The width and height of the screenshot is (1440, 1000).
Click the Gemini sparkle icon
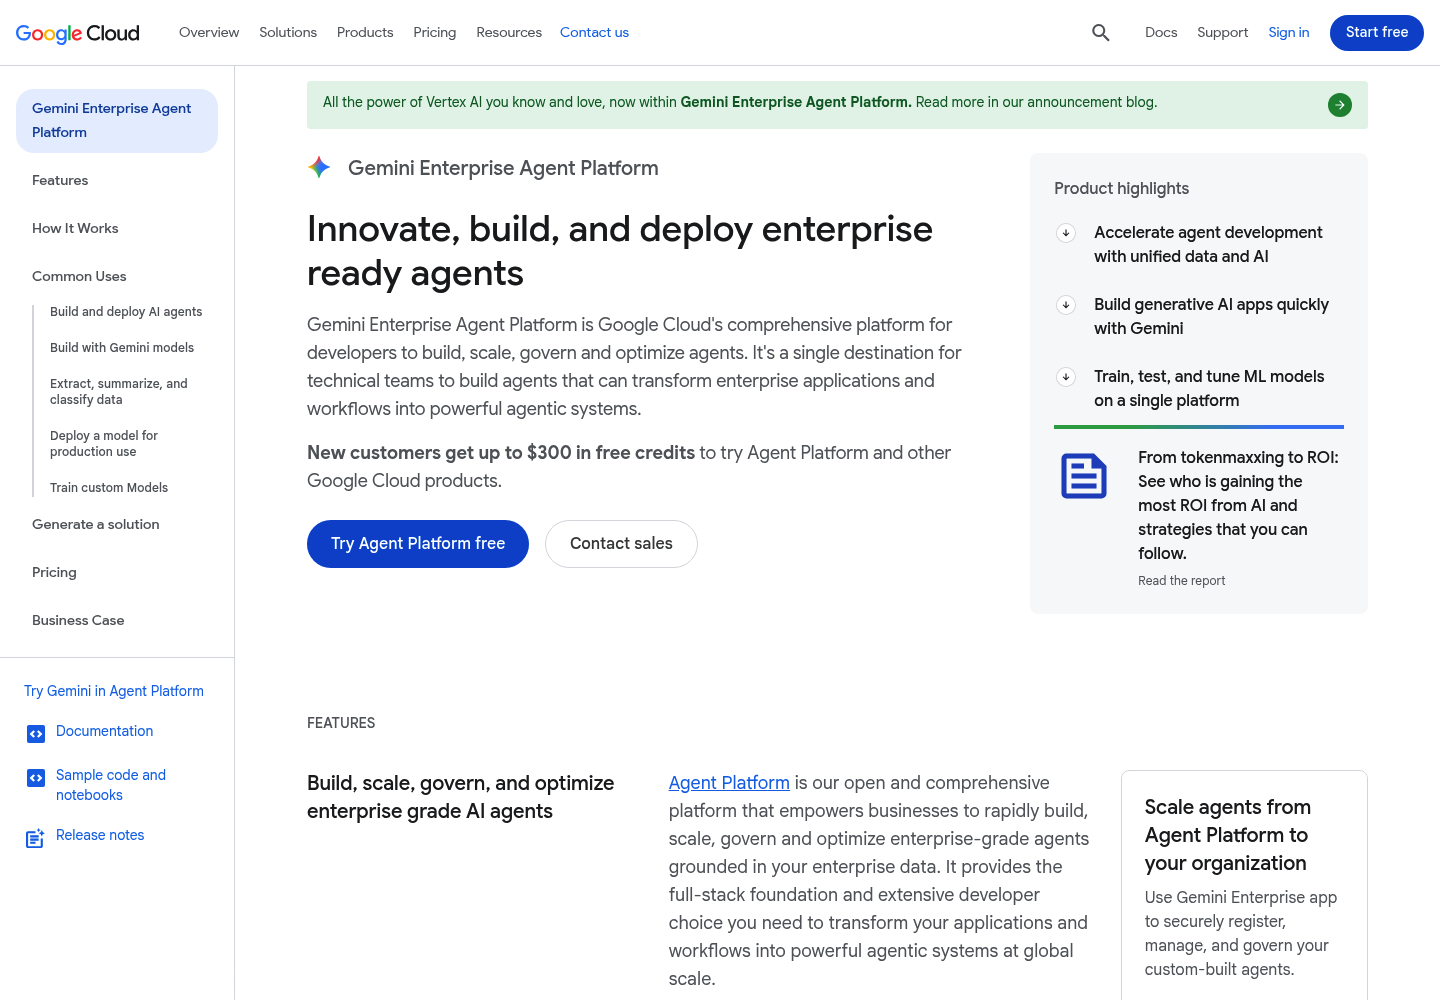[x=319, y=168]
